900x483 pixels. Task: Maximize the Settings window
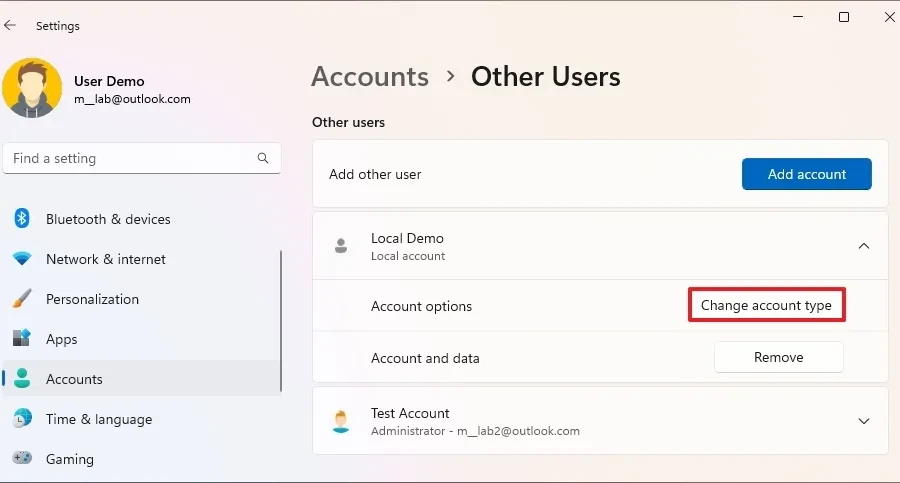coord(844,17)
